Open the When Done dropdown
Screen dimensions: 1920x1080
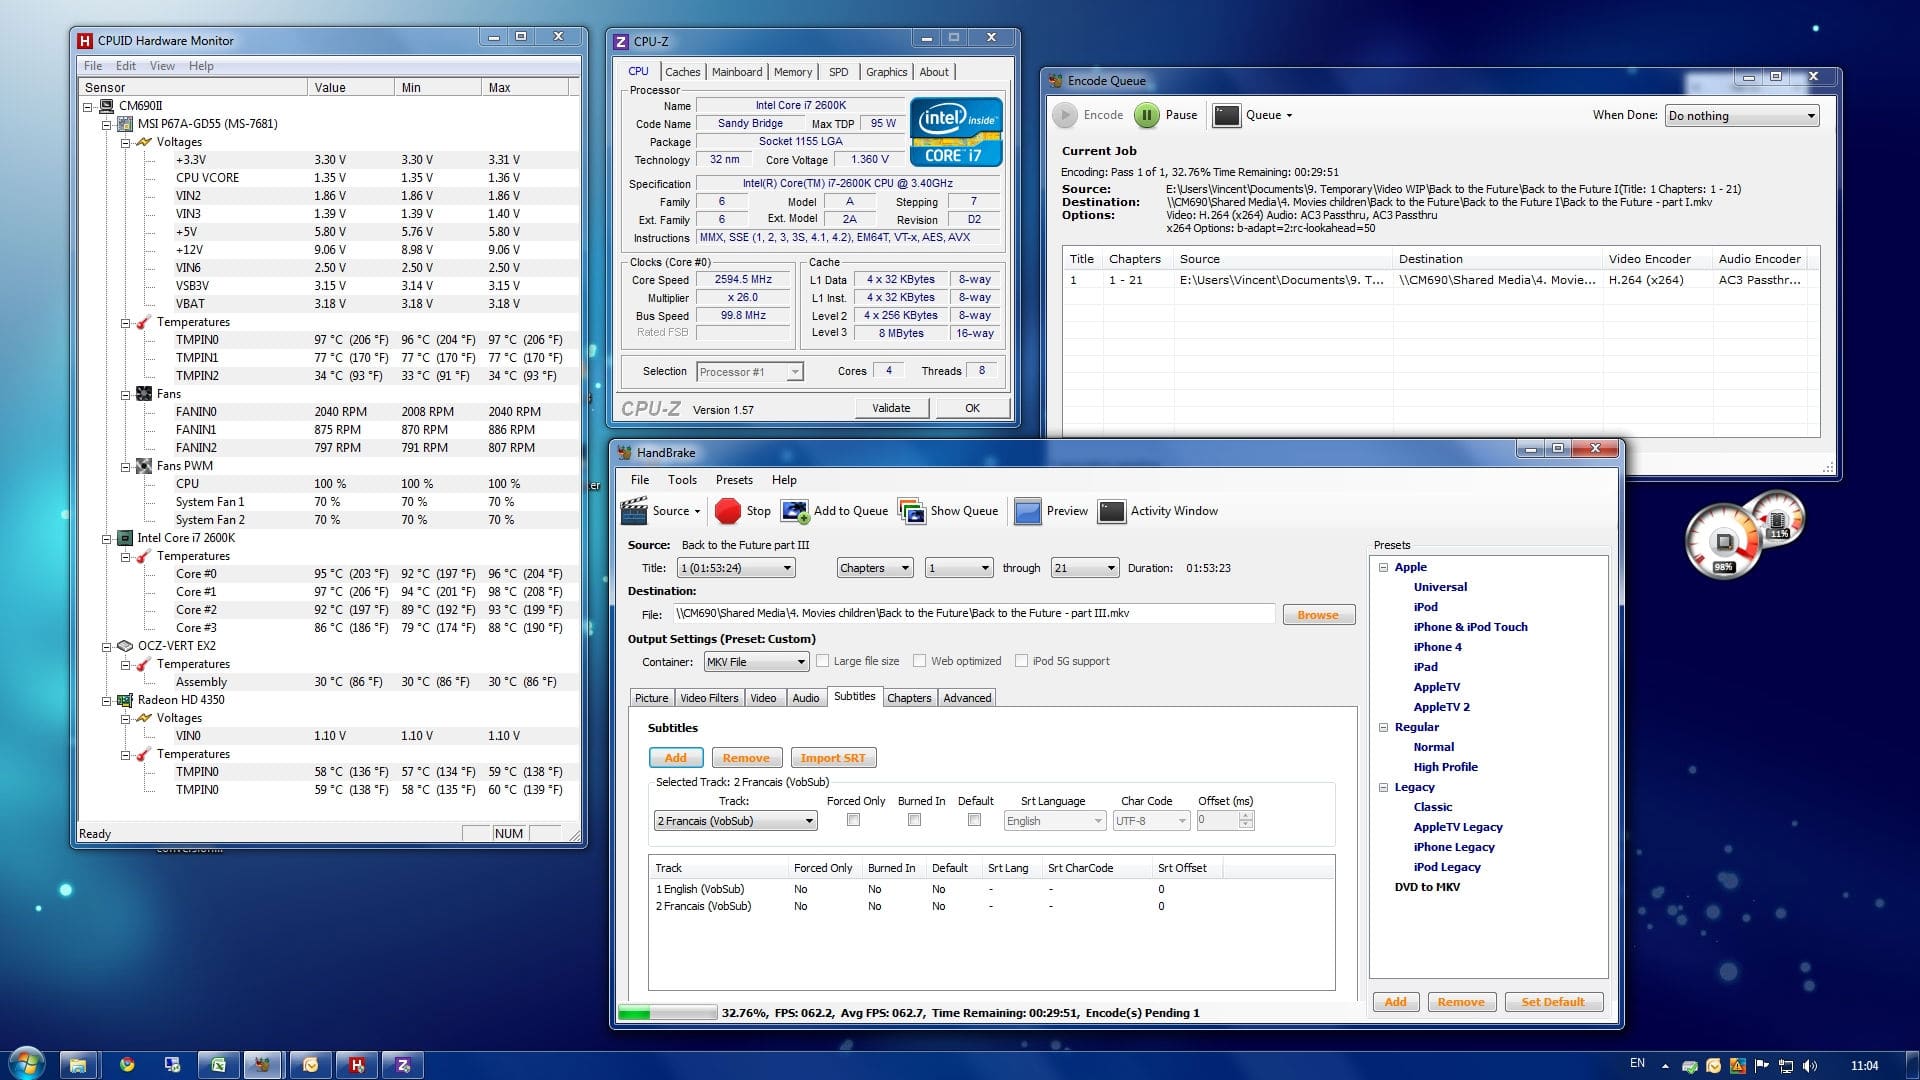[1742, 116]
